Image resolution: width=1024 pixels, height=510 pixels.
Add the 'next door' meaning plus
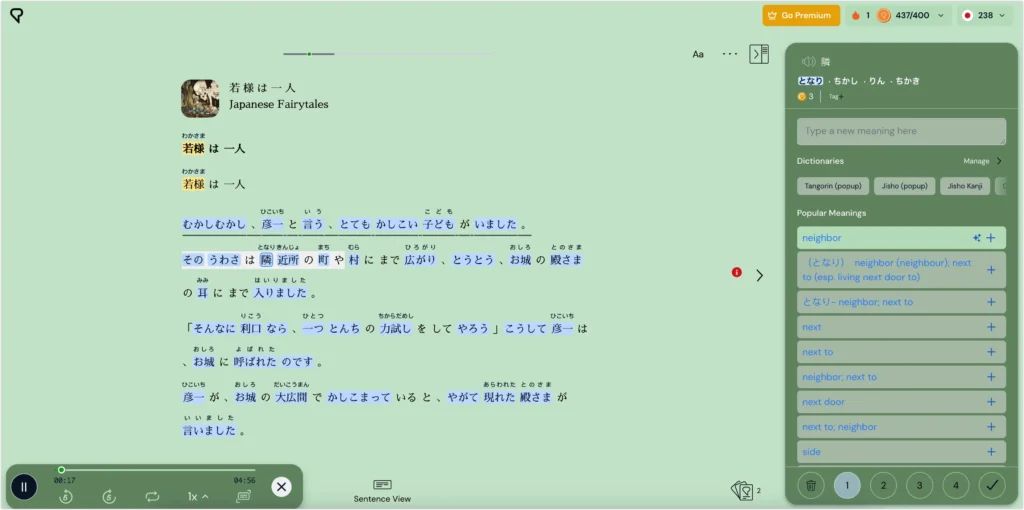point(991,402)
